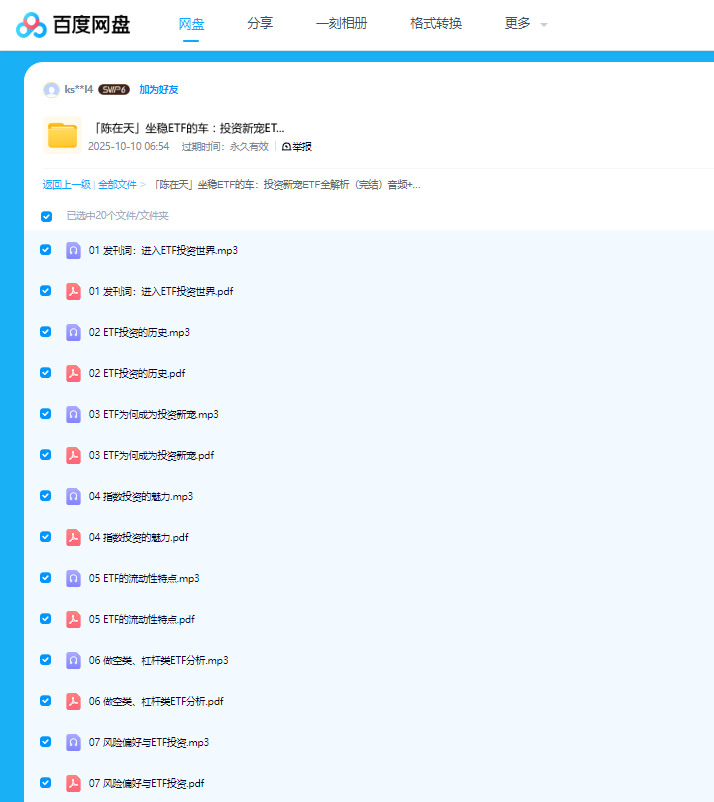
Task: Uncheck 07 风险偏好与ETF投资.mp3 checkbox
Action: coord(46,742)
